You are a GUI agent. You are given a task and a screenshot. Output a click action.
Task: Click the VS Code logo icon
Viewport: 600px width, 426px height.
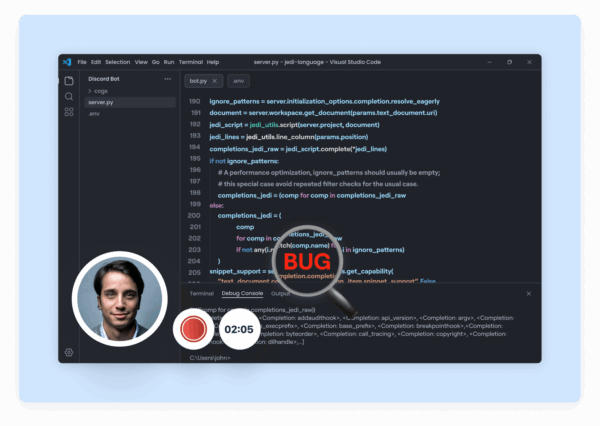pos(67,62)
